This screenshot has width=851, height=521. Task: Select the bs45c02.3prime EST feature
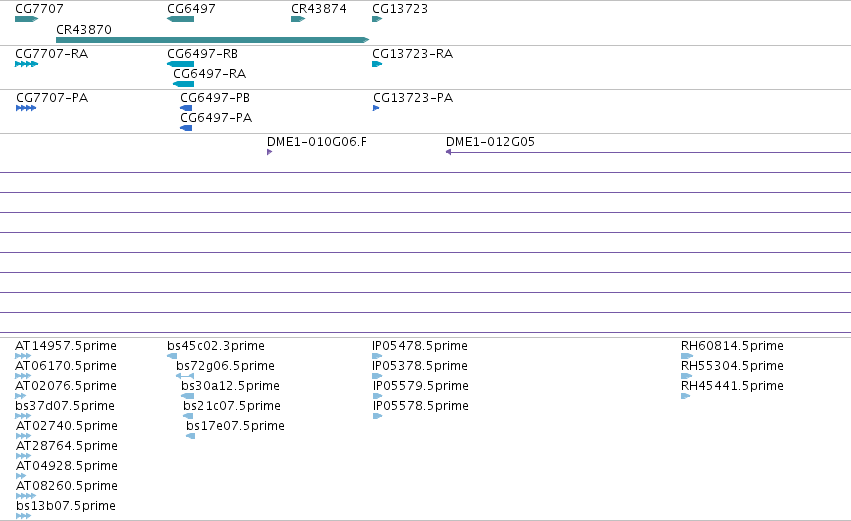coord(172,356)
